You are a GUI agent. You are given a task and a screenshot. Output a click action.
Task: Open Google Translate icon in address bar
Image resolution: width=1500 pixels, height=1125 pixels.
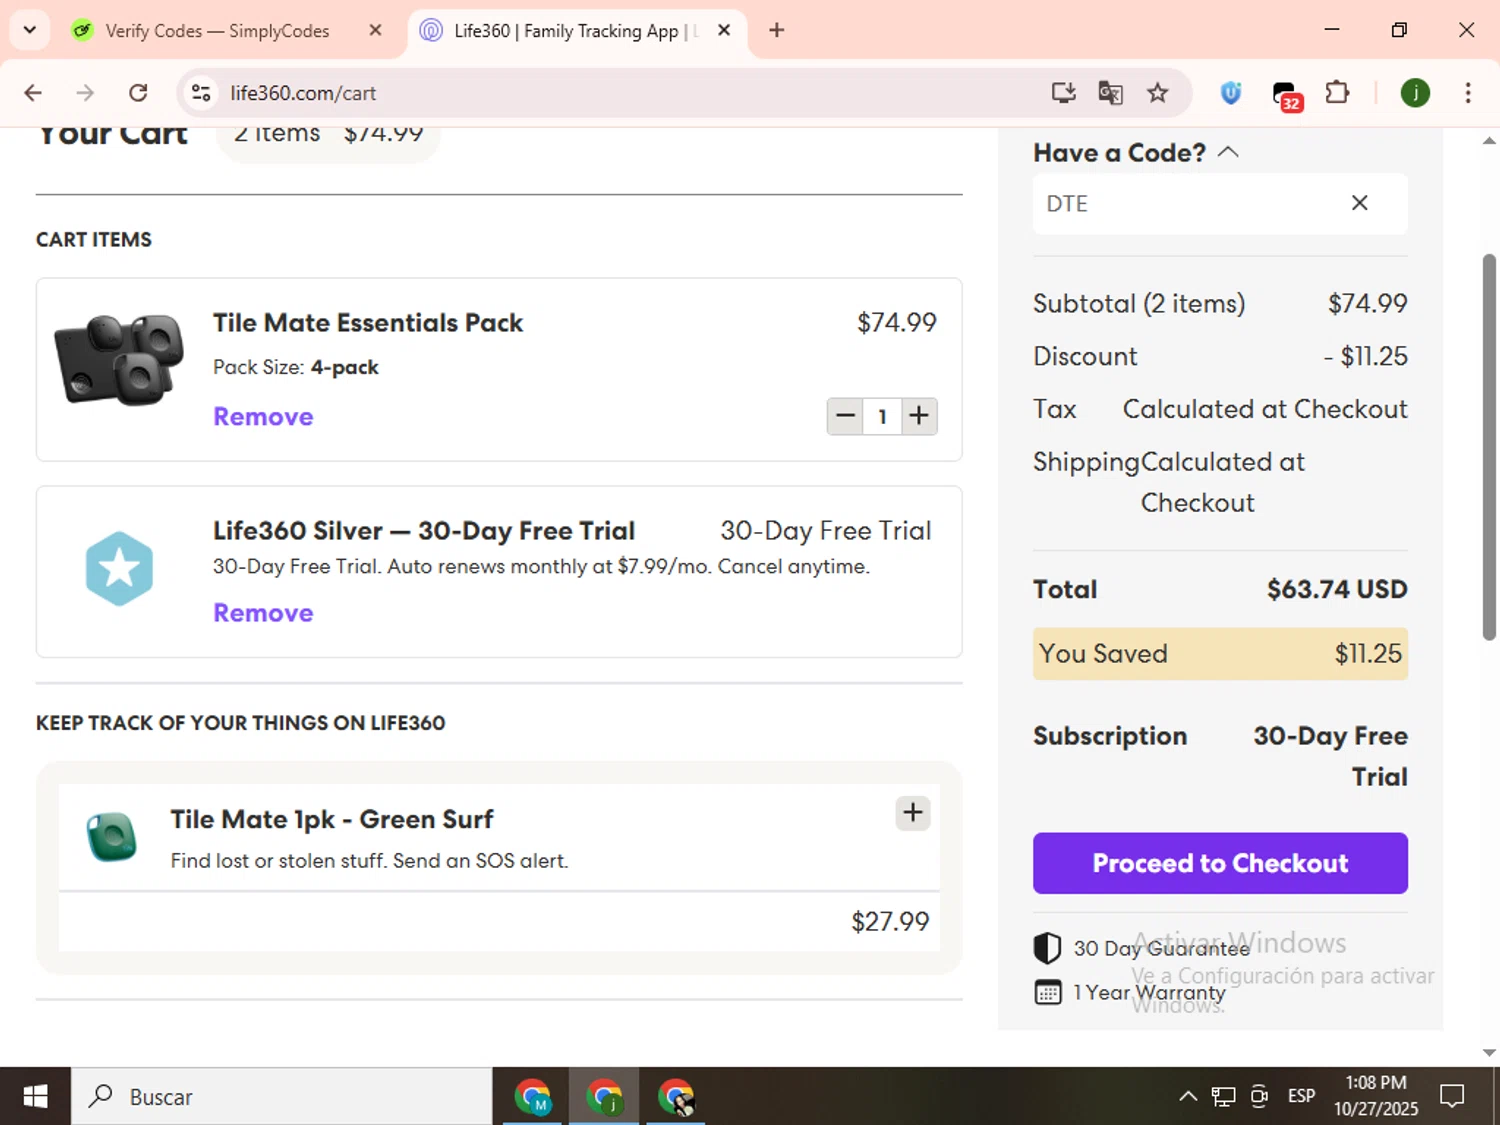point(1110,93)
